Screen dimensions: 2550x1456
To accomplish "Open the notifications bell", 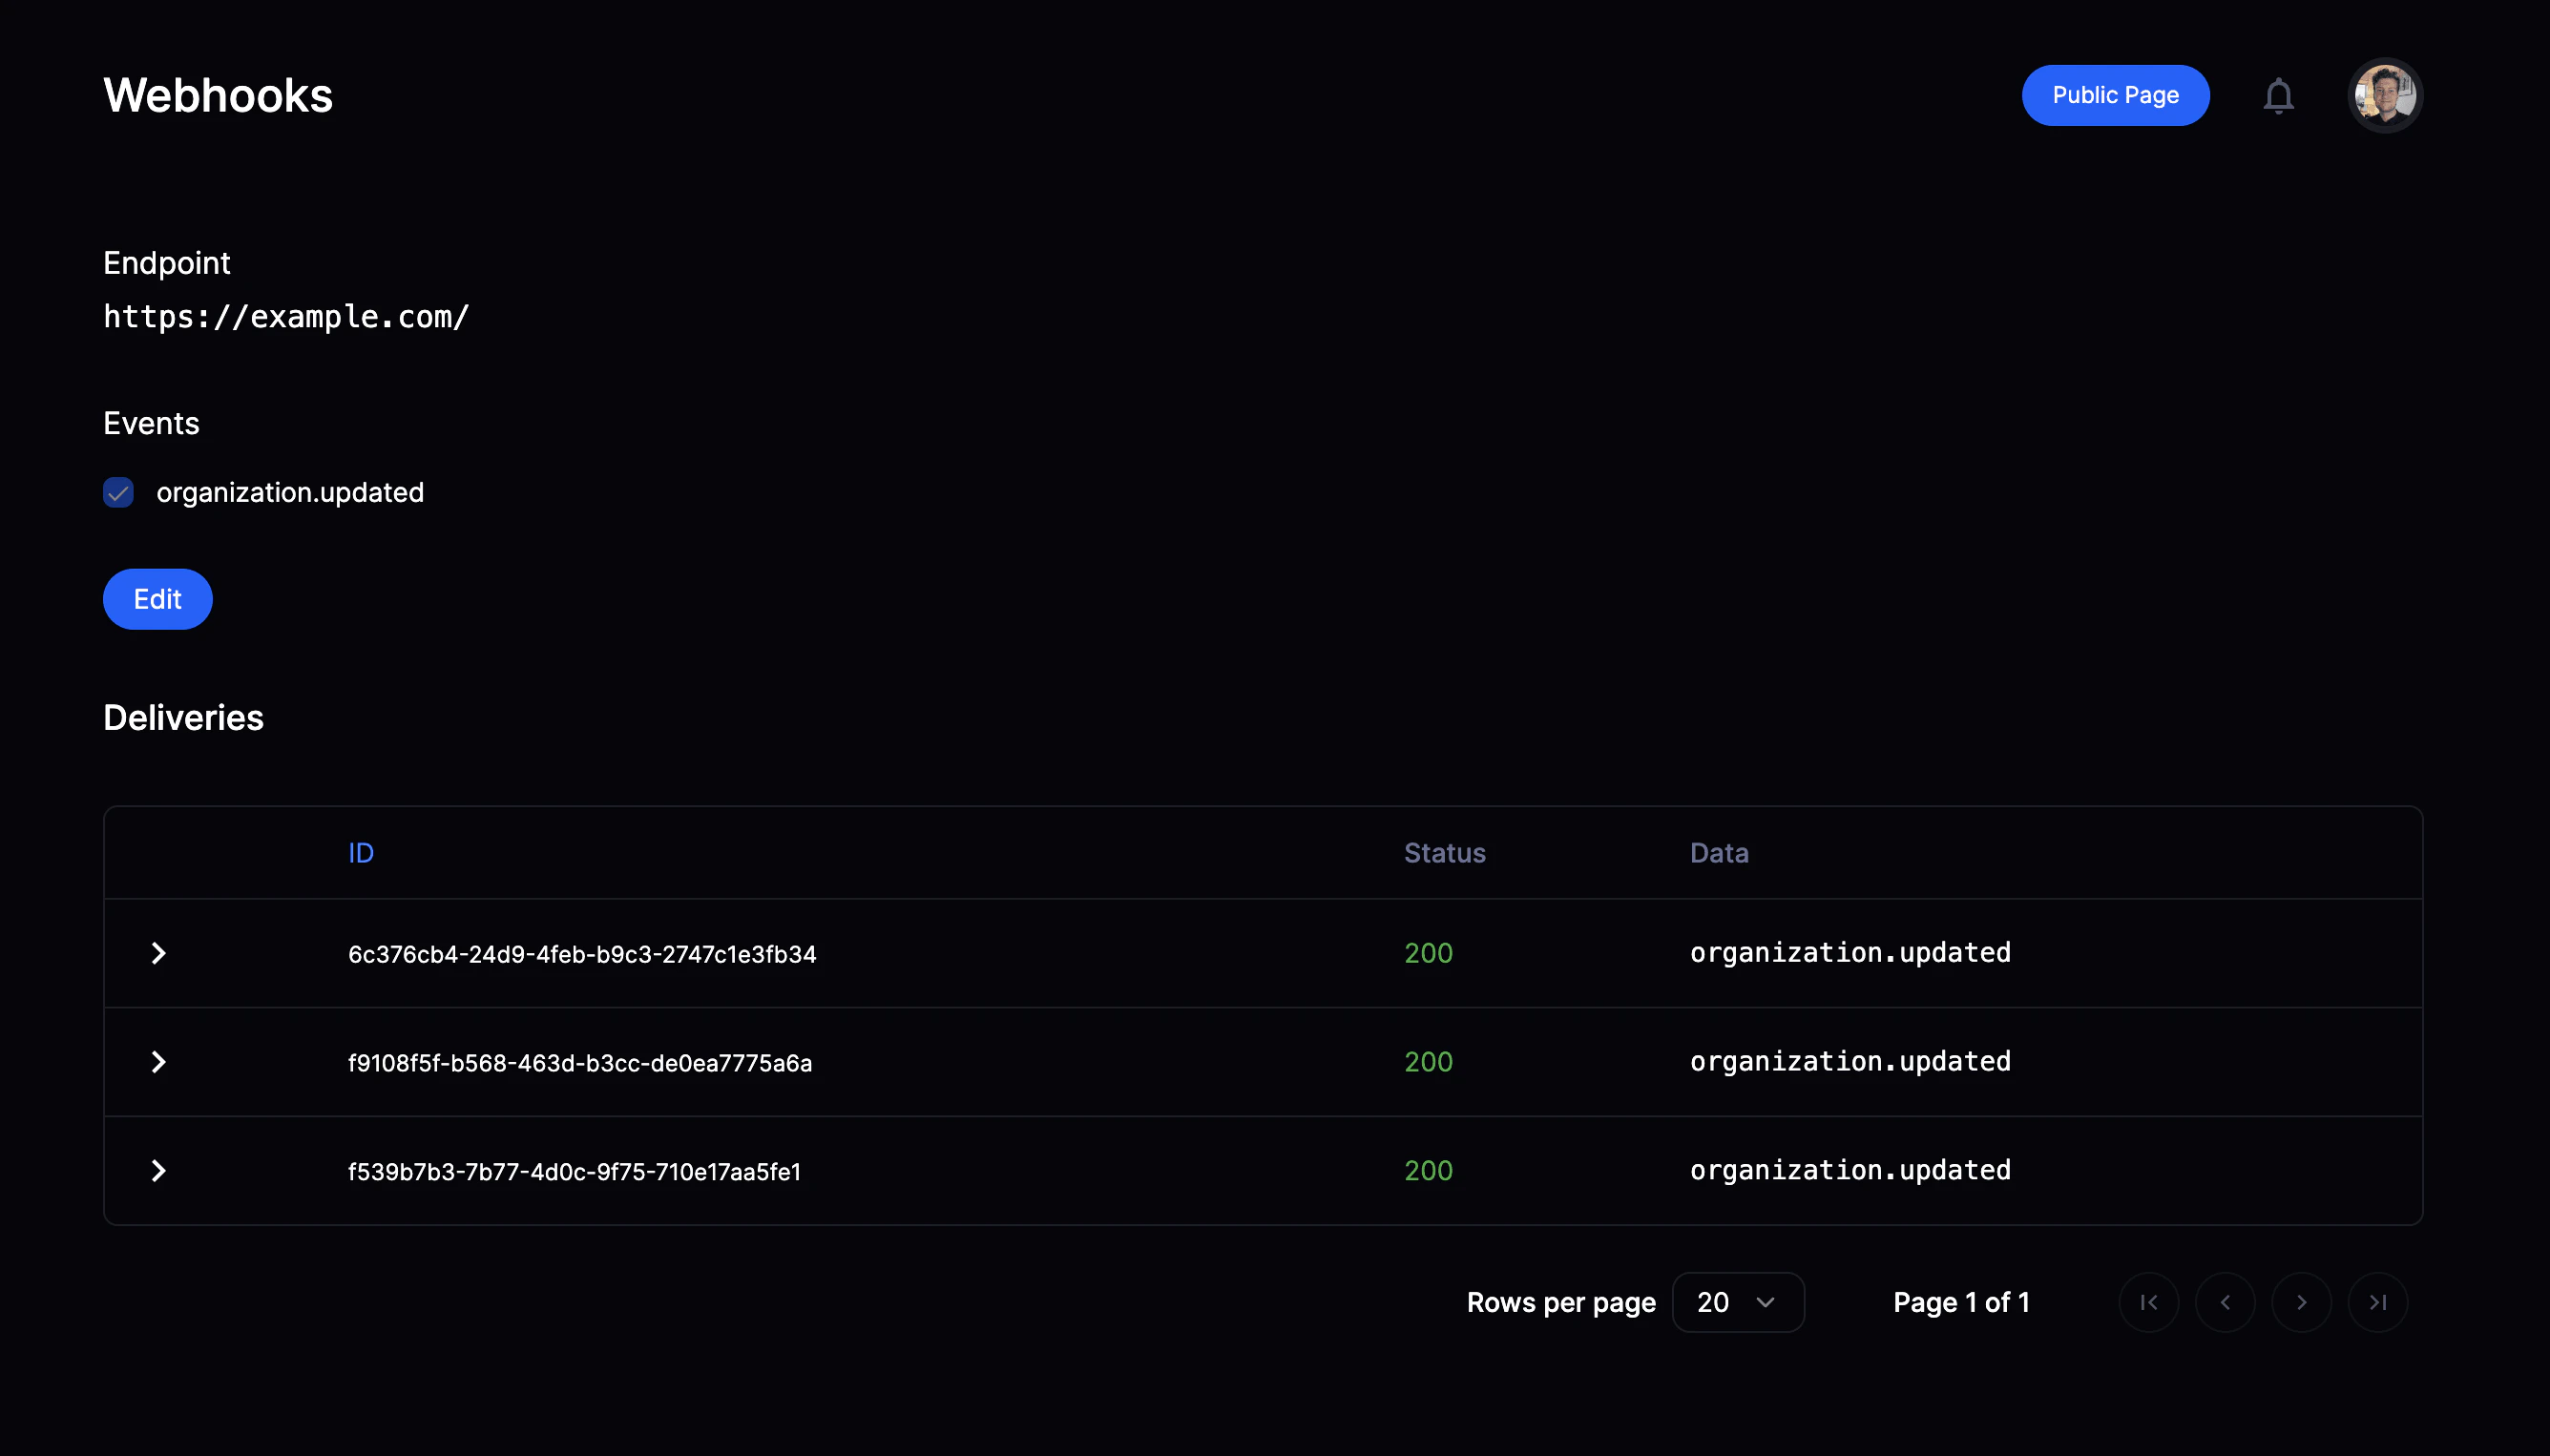I will pos(2278,96).
